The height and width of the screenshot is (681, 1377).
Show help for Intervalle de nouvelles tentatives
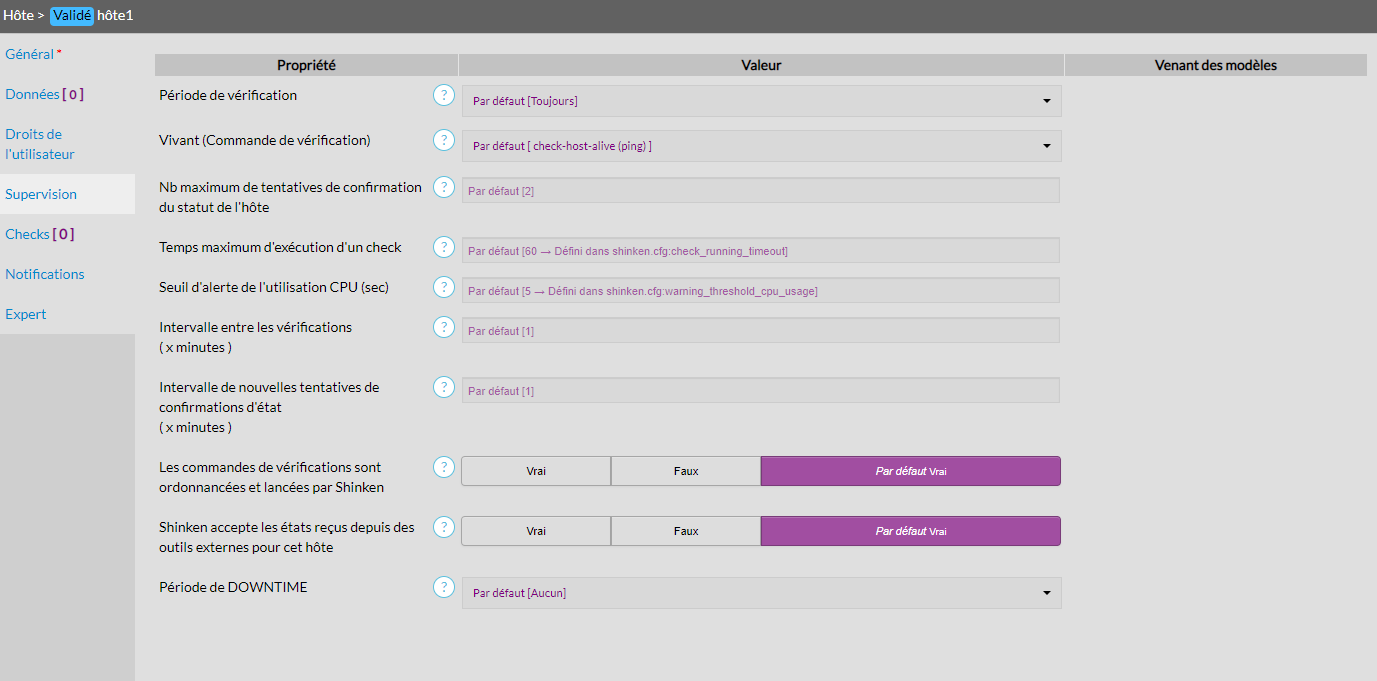pos(443,387)
